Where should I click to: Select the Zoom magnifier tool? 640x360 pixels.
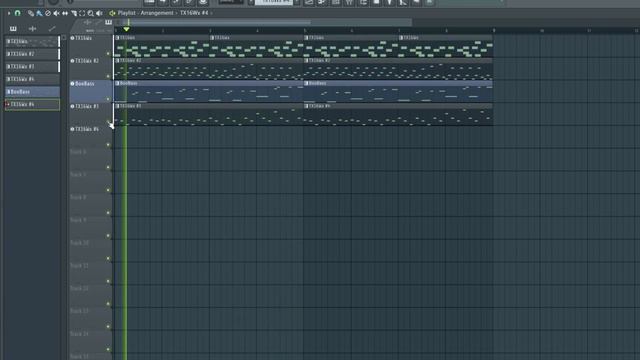[91, 13]
